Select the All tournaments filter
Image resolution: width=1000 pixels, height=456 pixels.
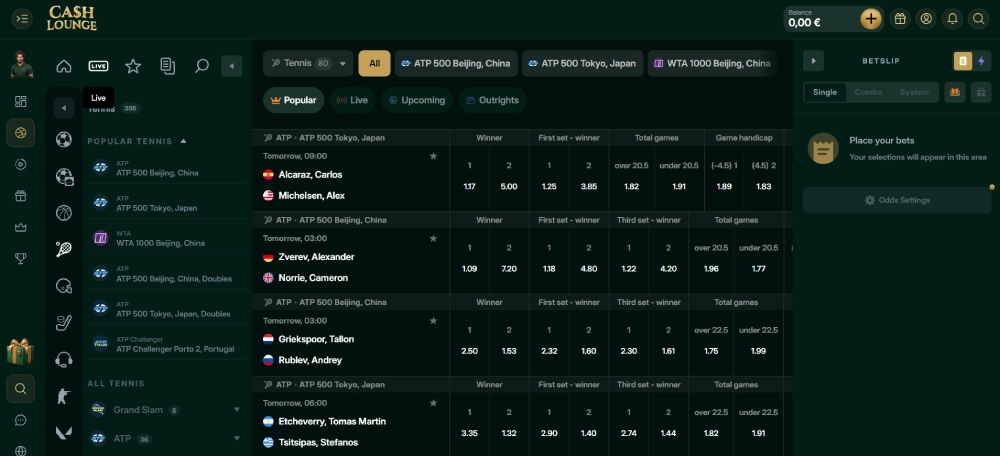tap(374, 63)
